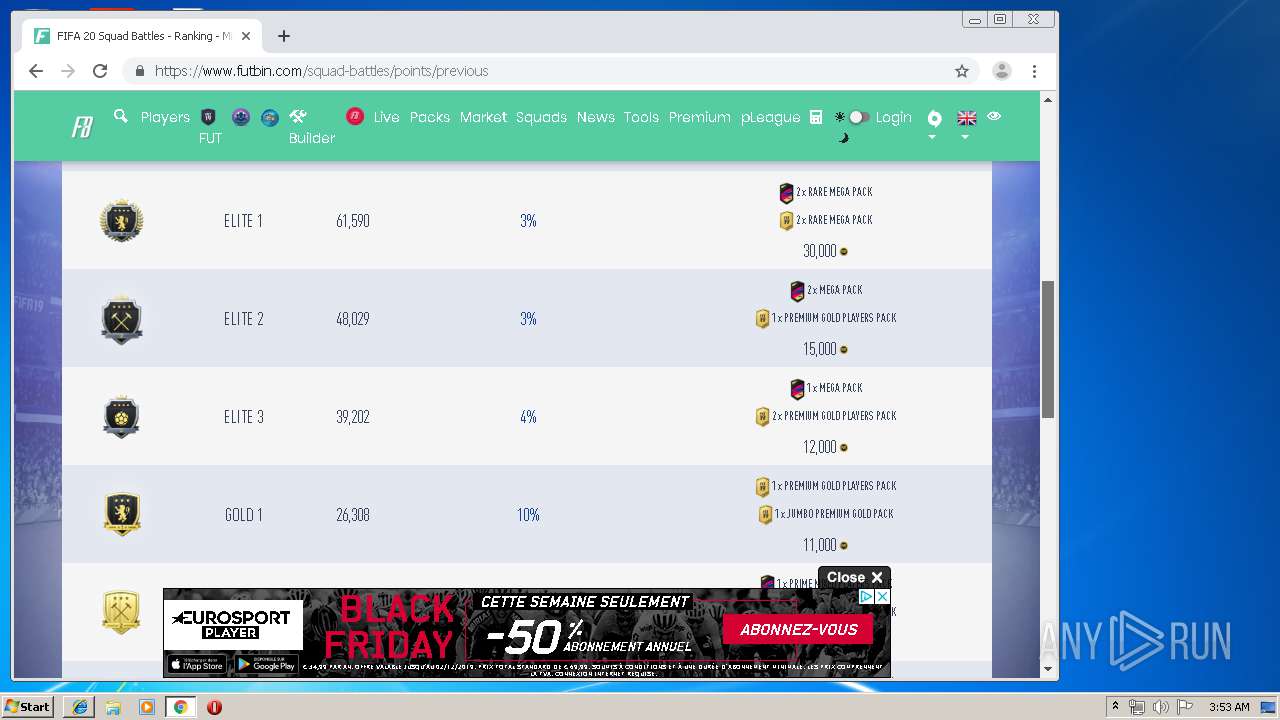The image size is (1280, 720).
Task: Click the ABONNEZ-VOUS ad button
Action: 799,629
